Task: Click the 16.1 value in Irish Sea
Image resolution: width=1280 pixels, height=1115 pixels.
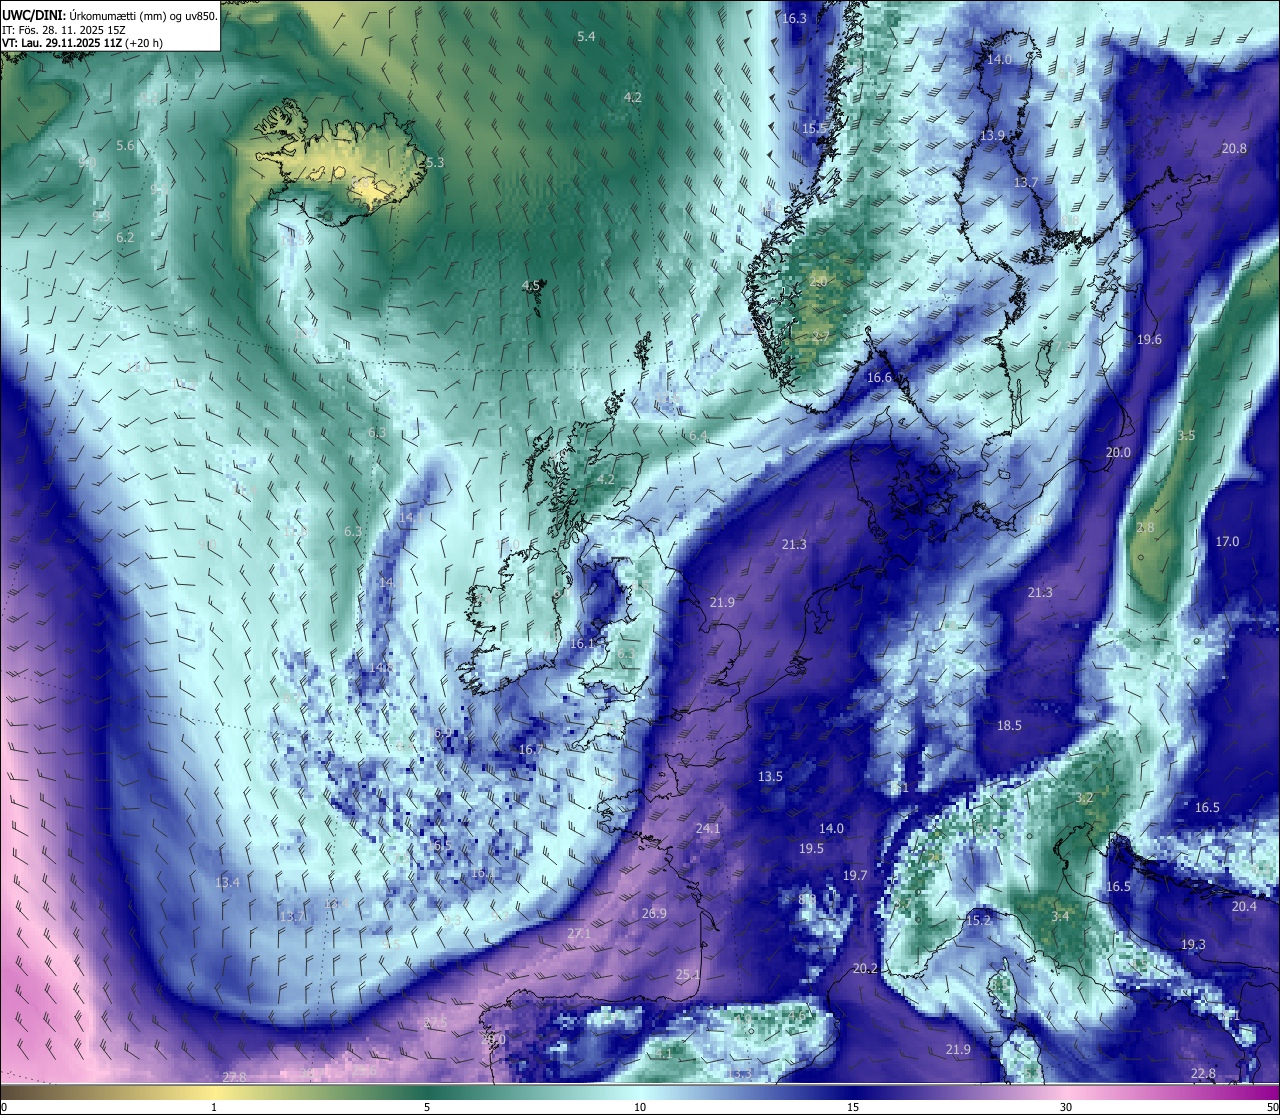Action: click(x=582, y=643)
